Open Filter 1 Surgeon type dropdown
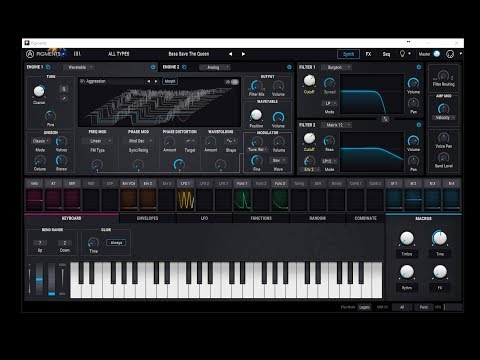The height and width of the screenshot is (360, 480). click(336, 67)
